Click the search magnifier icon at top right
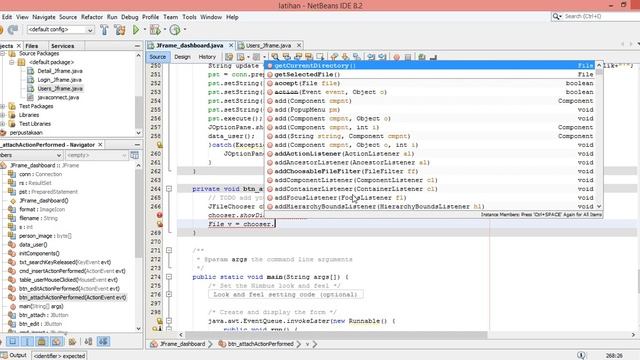This screenshot has width=640, height=360. tap(556, 16)
